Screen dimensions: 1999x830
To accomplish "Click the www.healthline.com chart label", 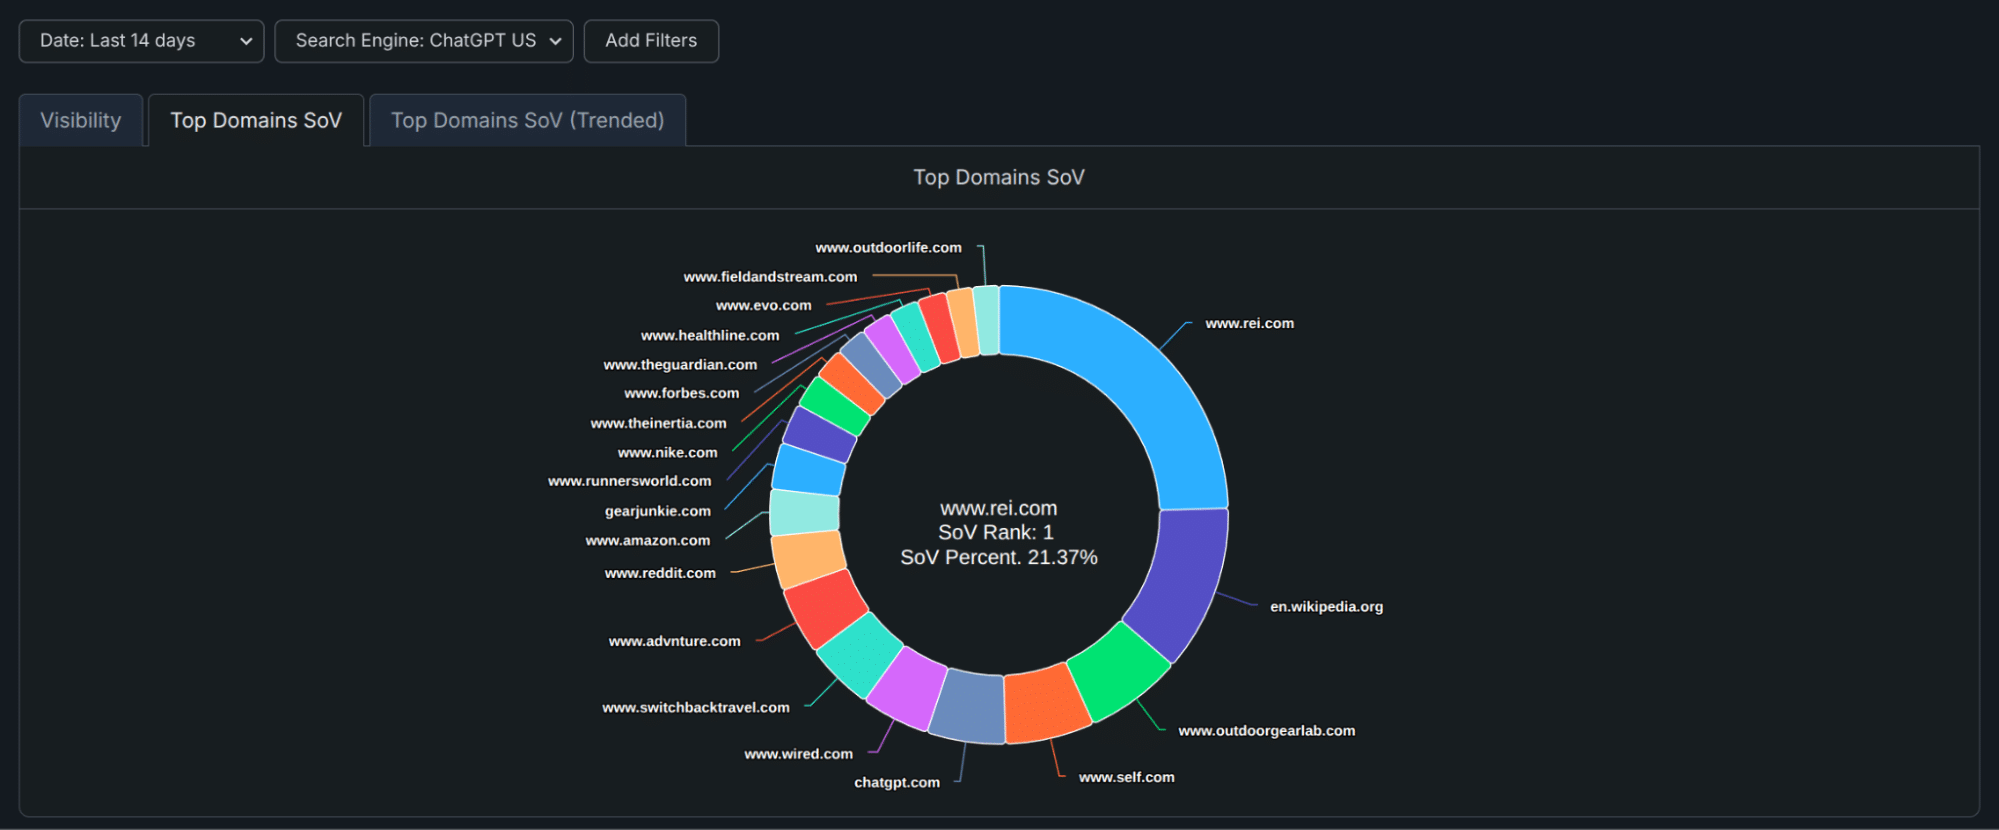I will (x=710, y=335).
